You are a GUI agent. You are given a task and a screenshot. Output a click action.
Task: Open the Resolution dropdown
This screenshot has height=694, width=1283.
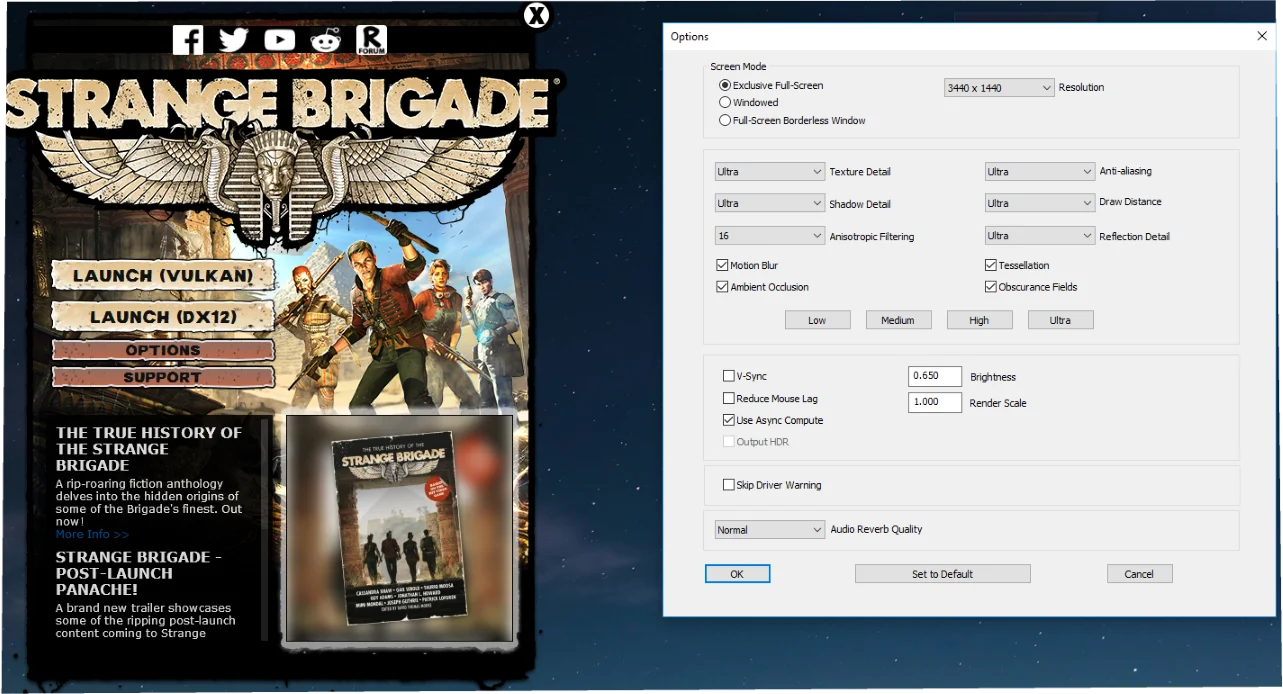point(999,88)
